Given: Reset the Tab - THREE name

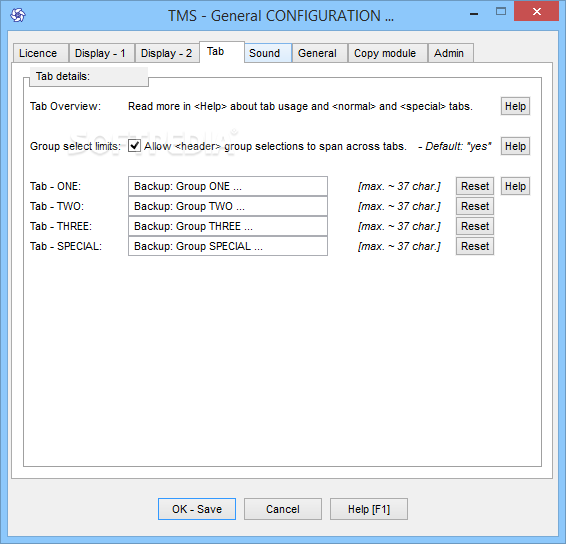Looking at the screenshot, I should coord(475,226).
